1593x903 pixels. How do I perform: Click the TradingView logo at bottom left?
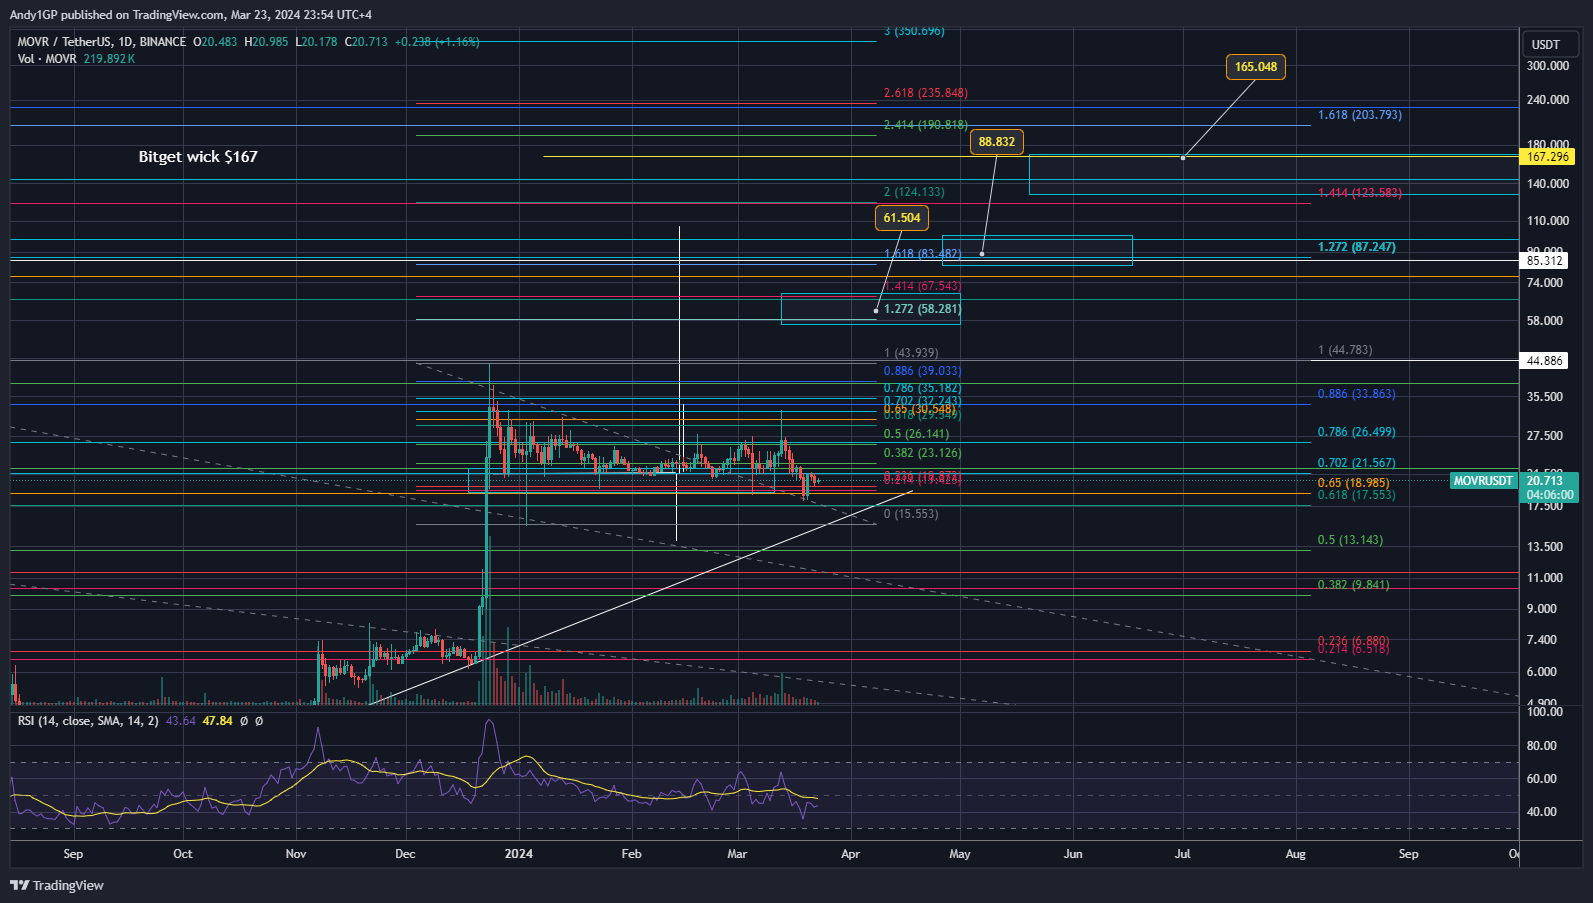[57, 885]
